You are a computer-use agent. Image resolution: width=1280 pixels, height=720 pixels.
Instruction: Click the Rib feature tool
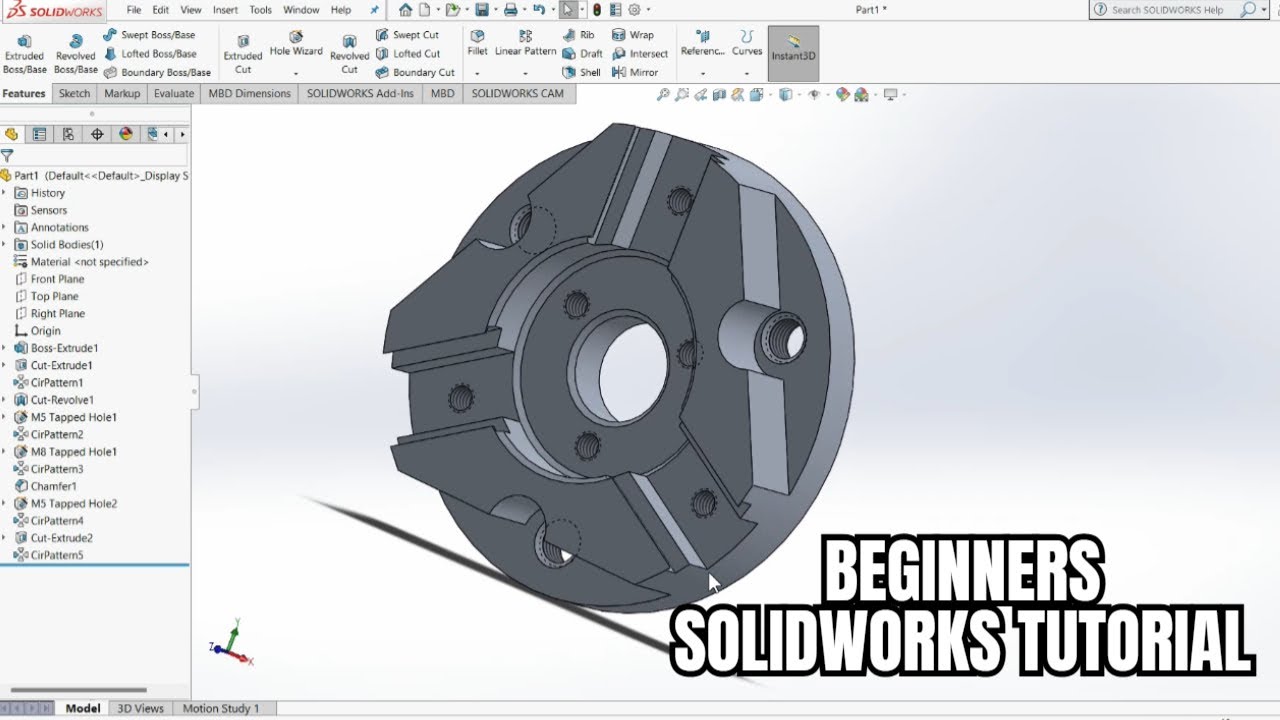(578, 35)
